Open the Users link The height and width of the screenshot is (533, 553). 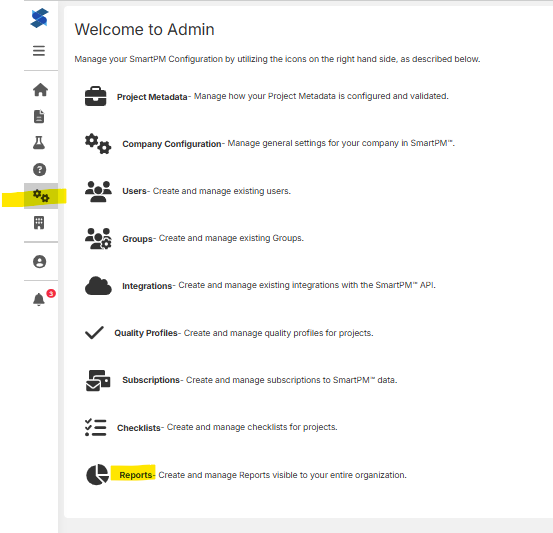(134, 191)
